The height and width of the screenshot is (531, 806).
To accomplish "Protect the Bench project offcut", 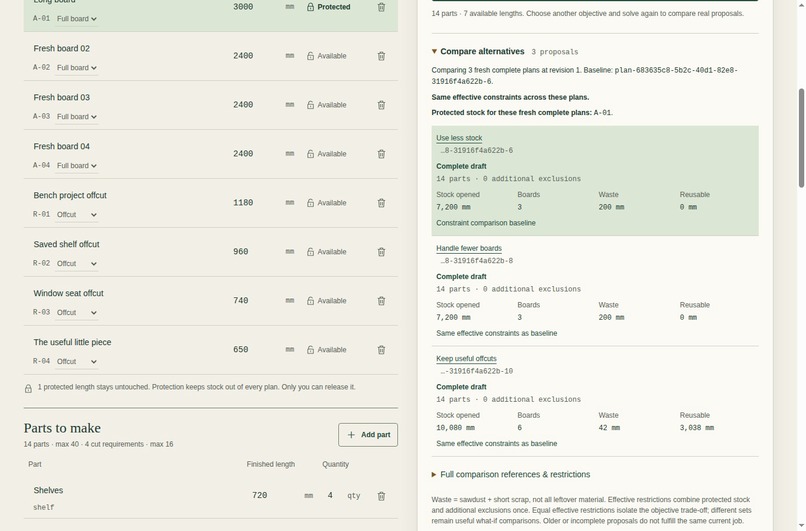I will click(326, 203).
